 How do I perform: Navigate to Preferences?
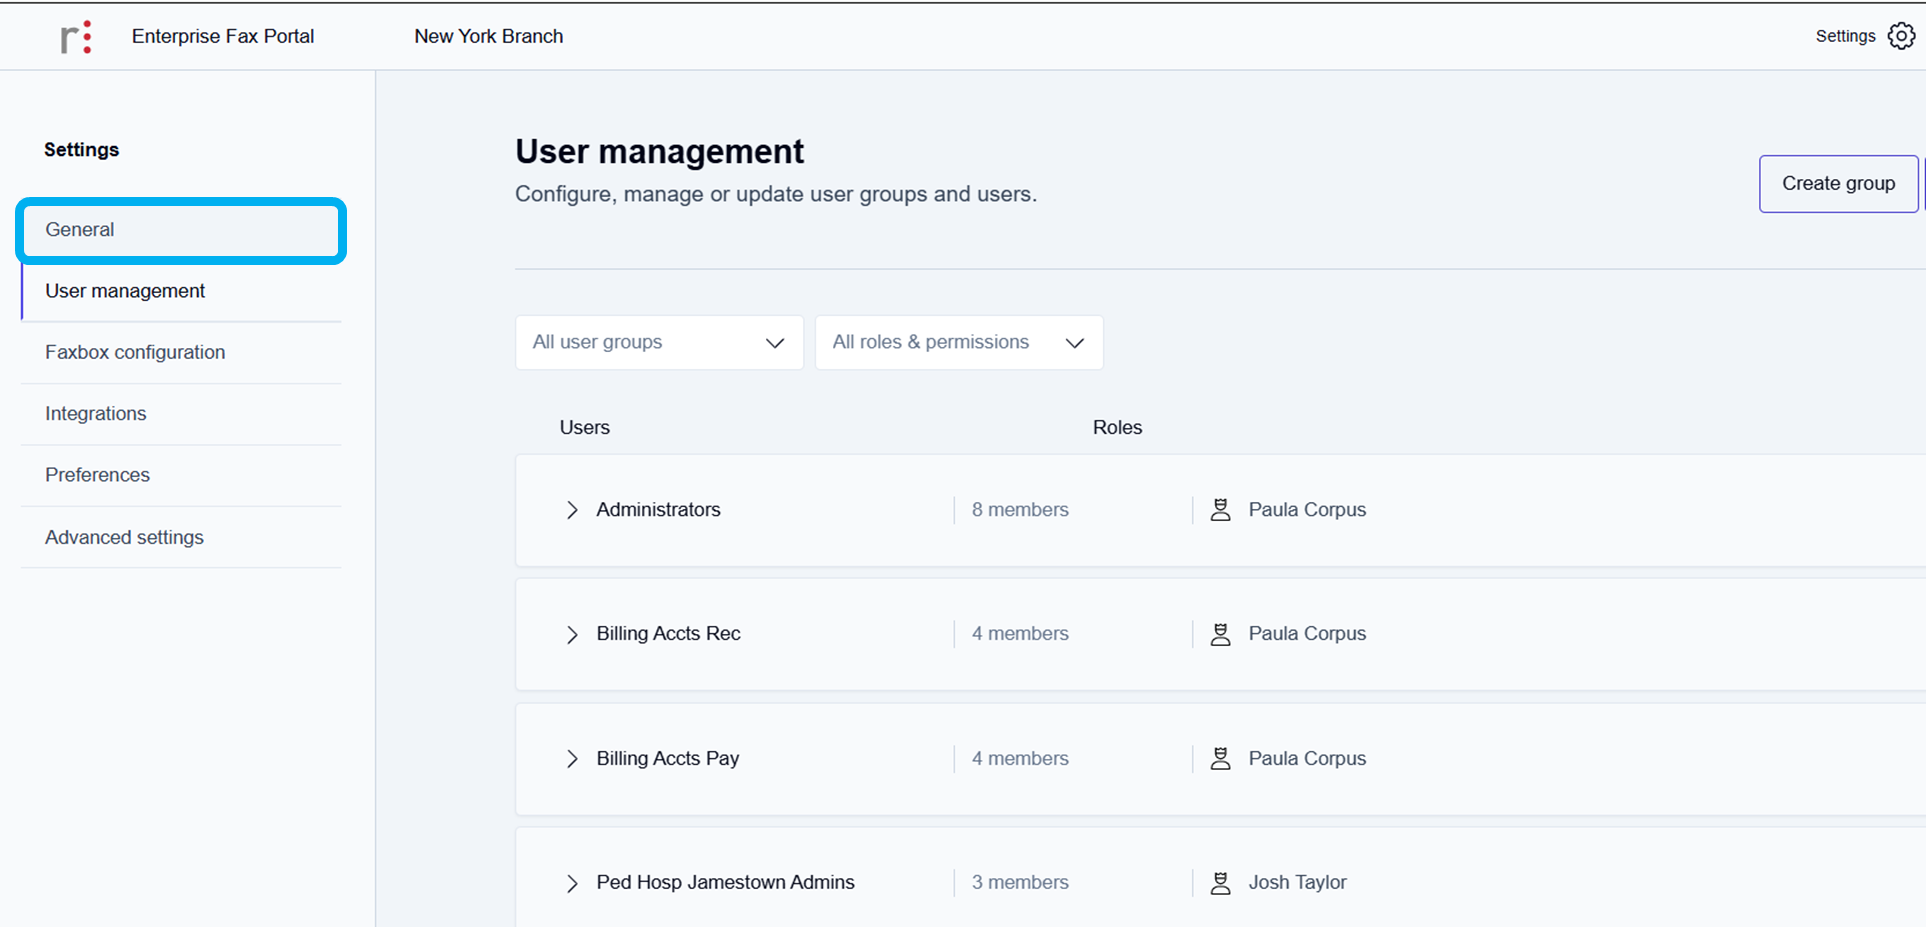pos(98,475)
